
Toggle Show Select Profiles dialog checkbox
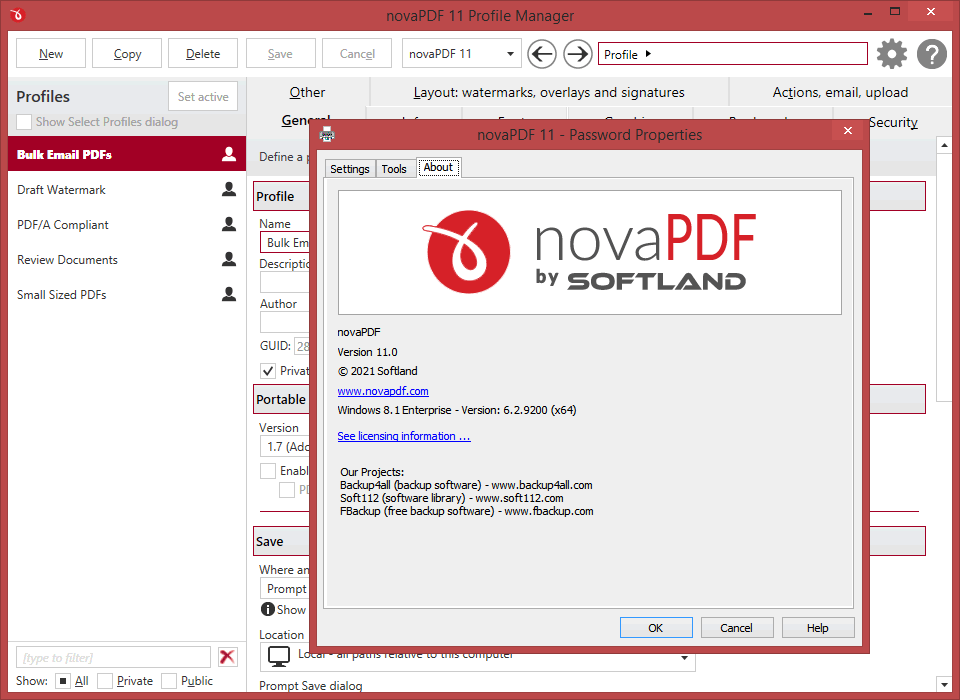point(24,122)
